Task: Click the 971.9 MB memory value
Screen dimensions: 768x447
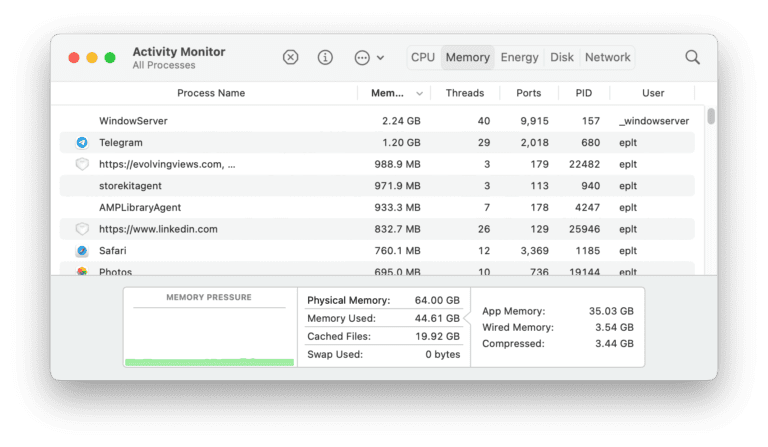Action: 397,186
